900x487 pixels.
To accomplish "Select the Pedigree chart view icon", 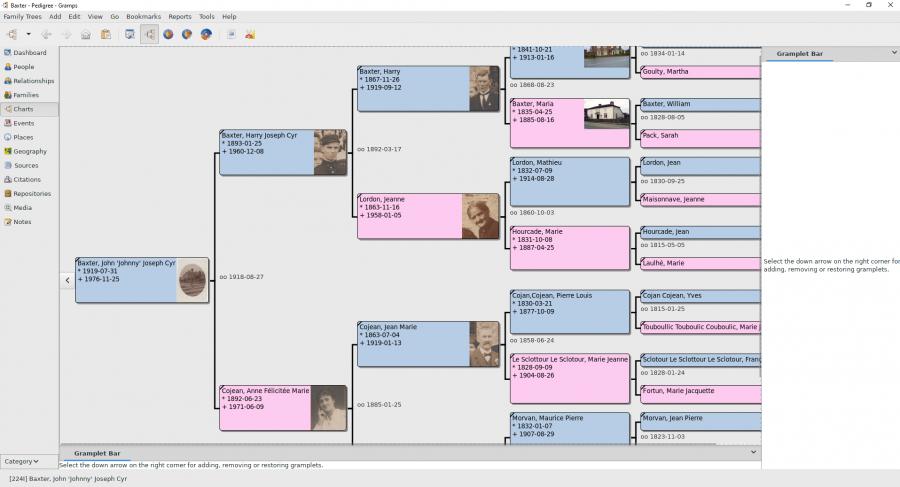I will click(x=149, y=34).
